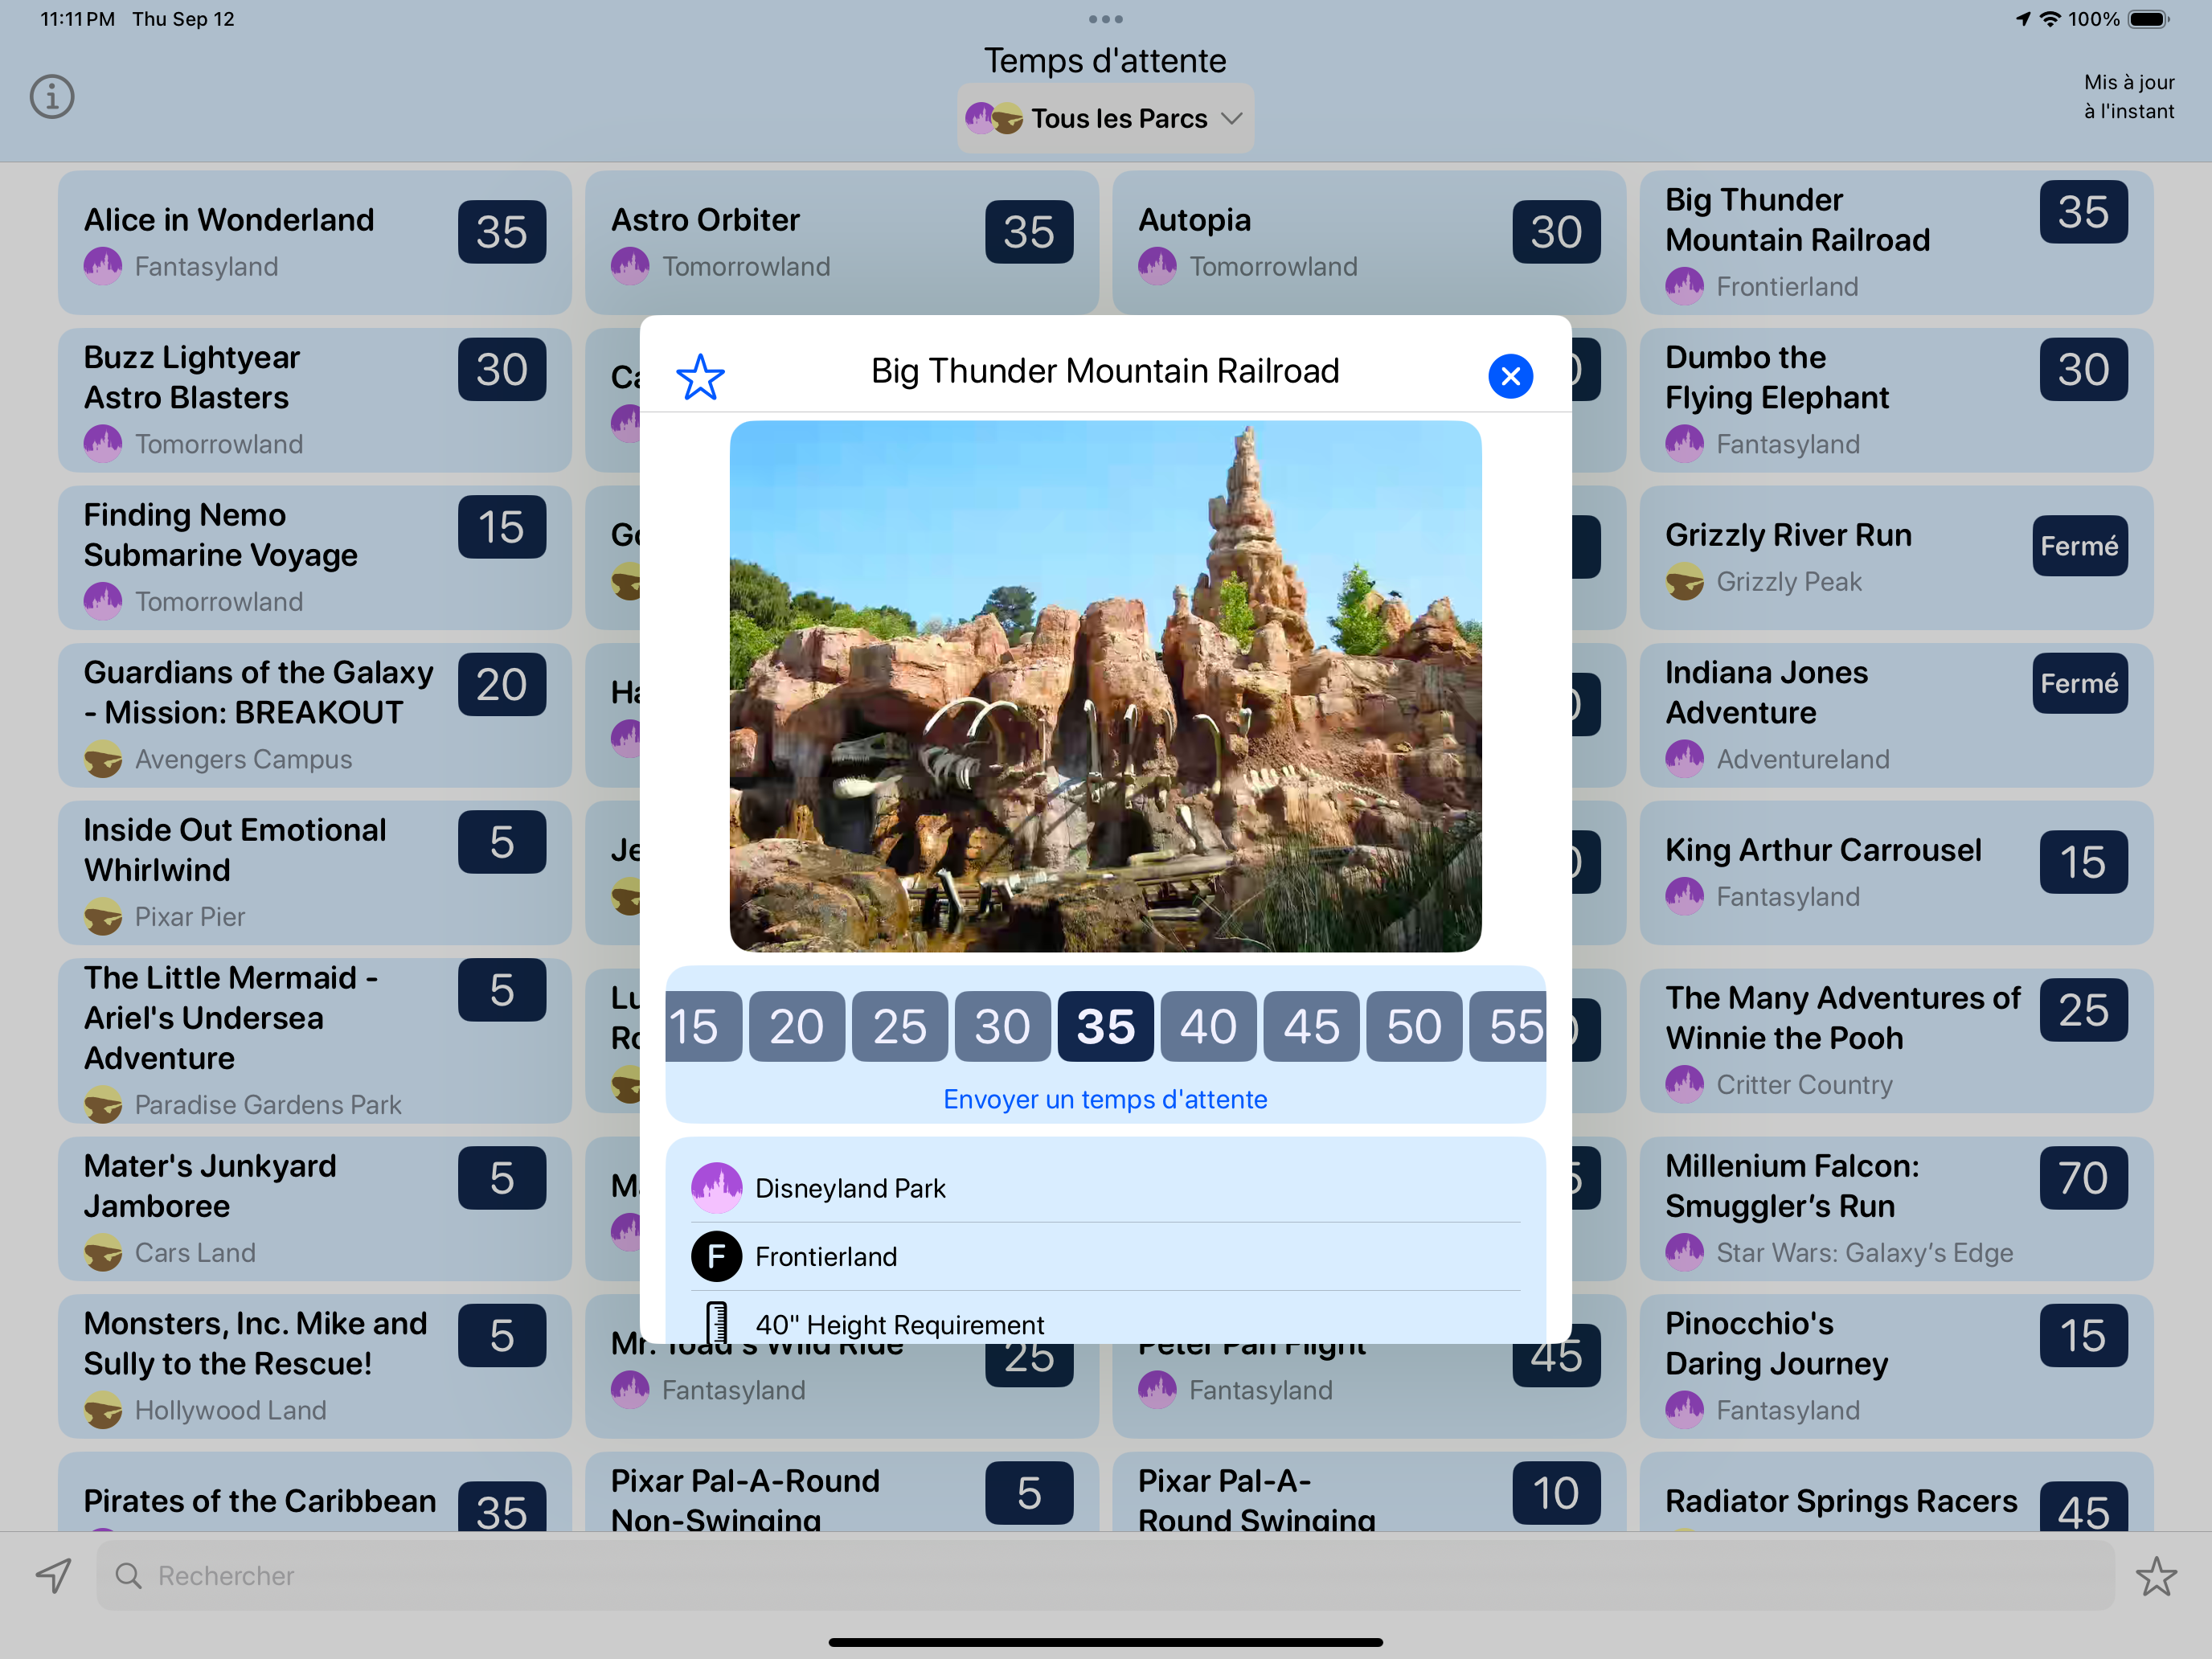Tap the battery indicator in status bar

(2148, 19)
